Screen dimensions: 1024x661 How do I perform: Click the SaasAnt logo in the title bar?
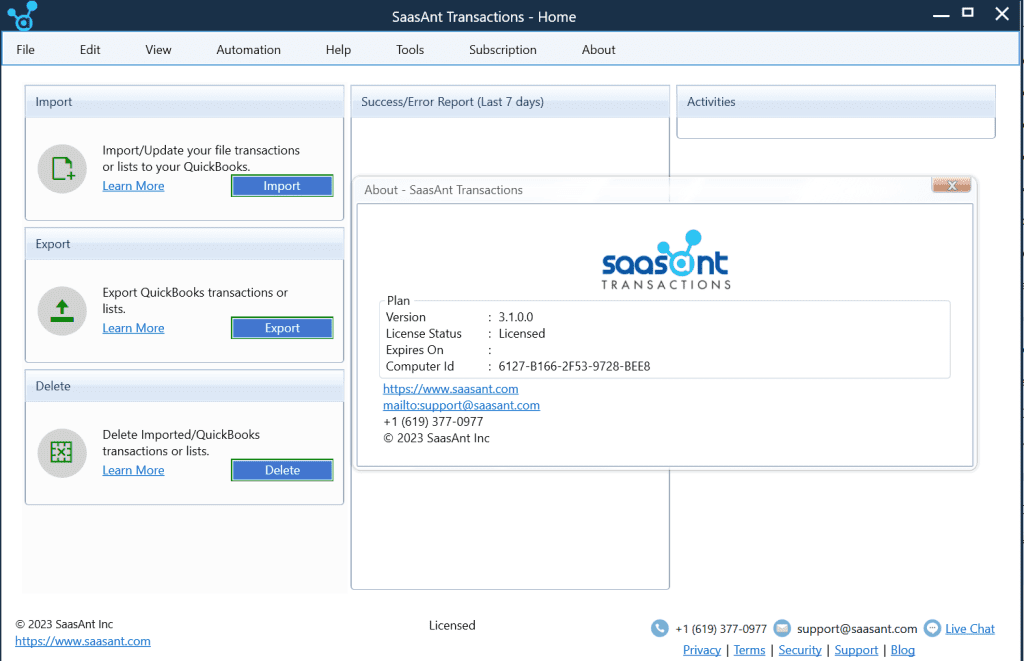22,15
